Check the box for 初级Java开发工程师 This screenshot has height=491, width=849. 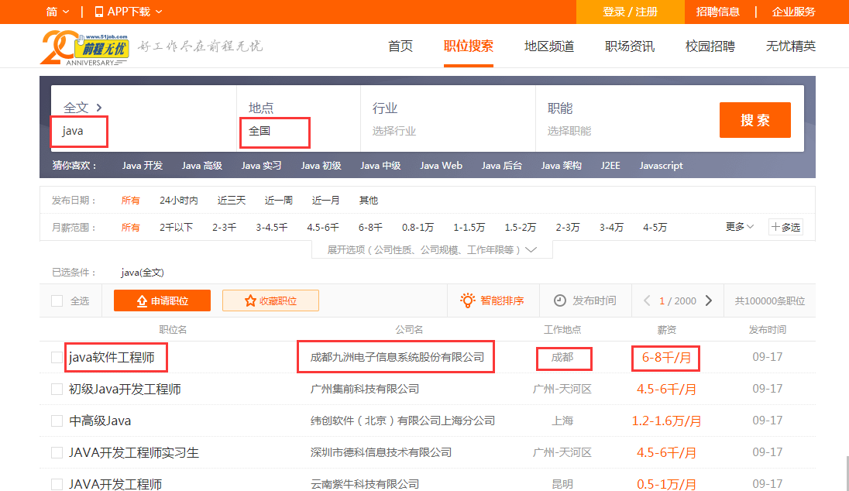tap(57, 389)
